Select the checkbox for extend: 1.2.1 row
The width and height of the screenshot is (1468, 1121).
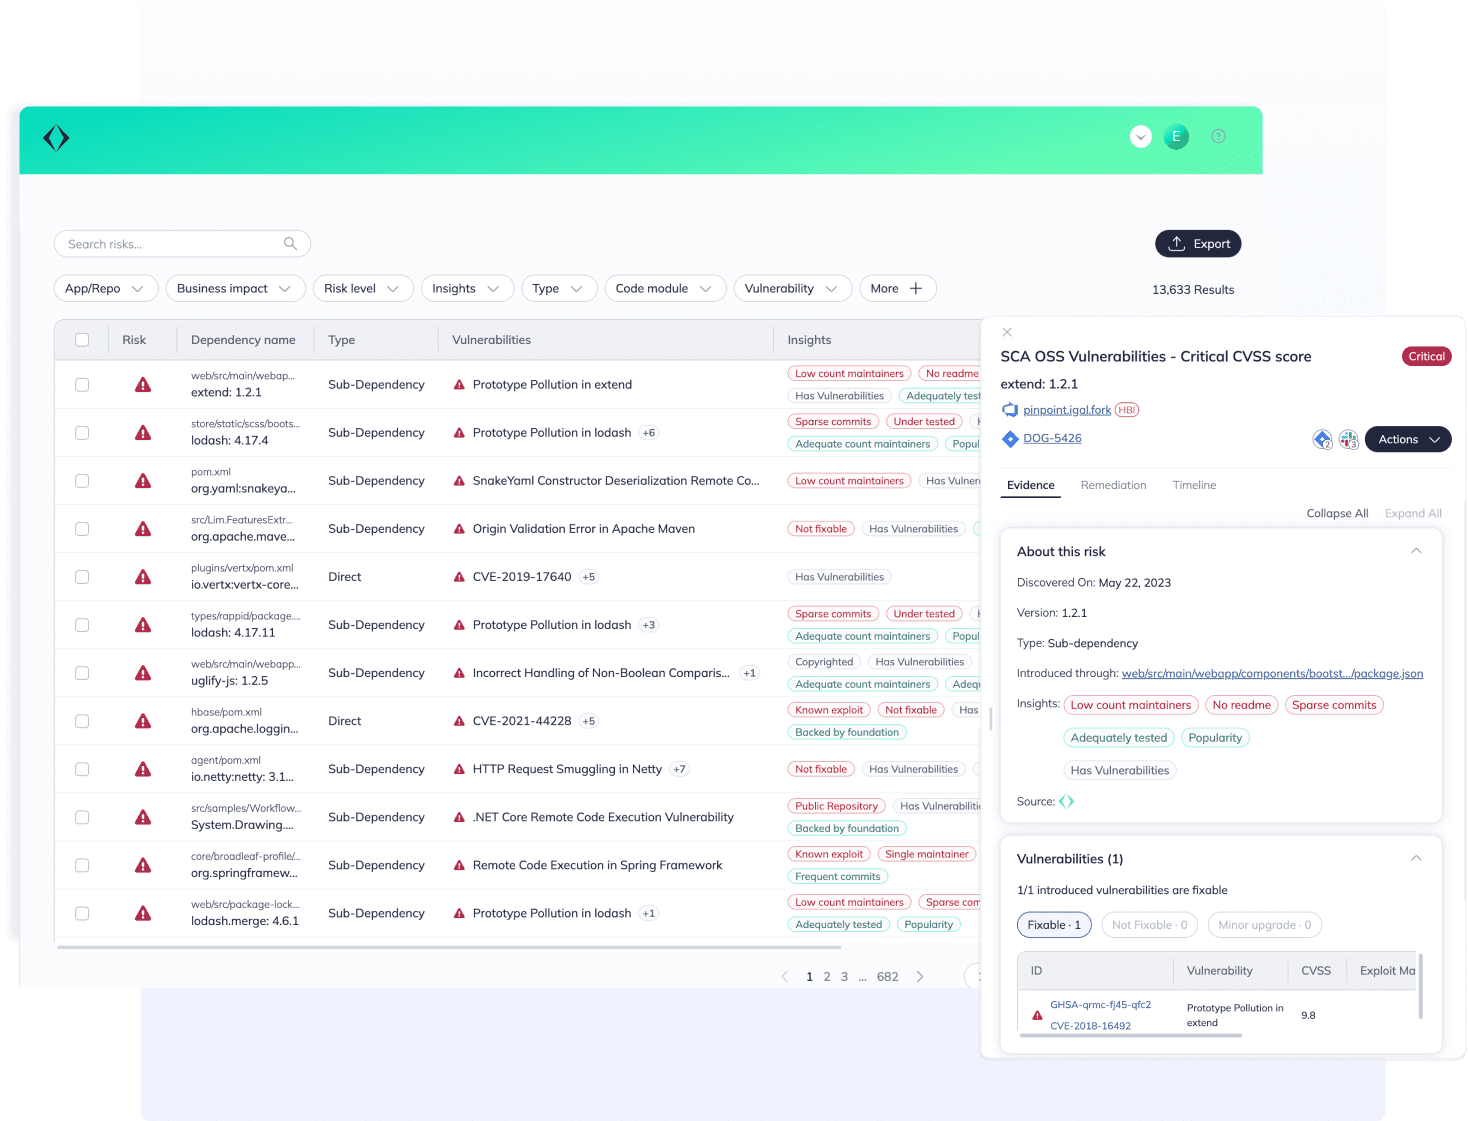pos(82,385)
